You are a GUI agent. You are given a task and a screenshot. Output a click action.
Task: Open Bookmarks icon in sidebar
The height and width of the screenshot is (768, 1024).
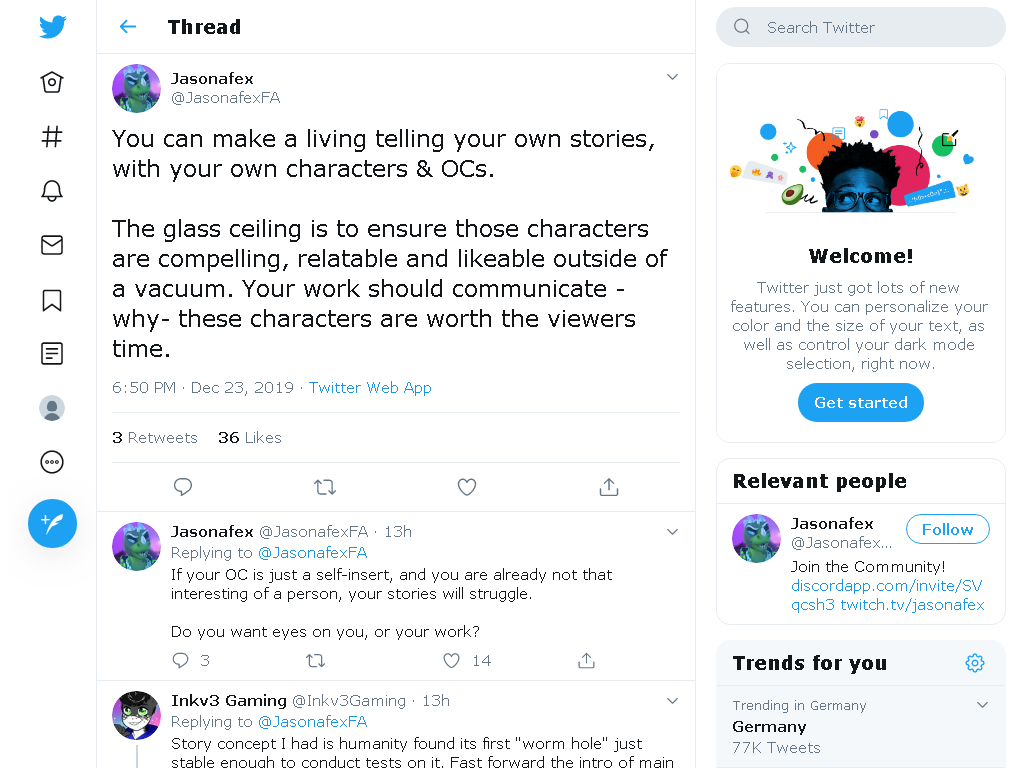tap(52, 300)
